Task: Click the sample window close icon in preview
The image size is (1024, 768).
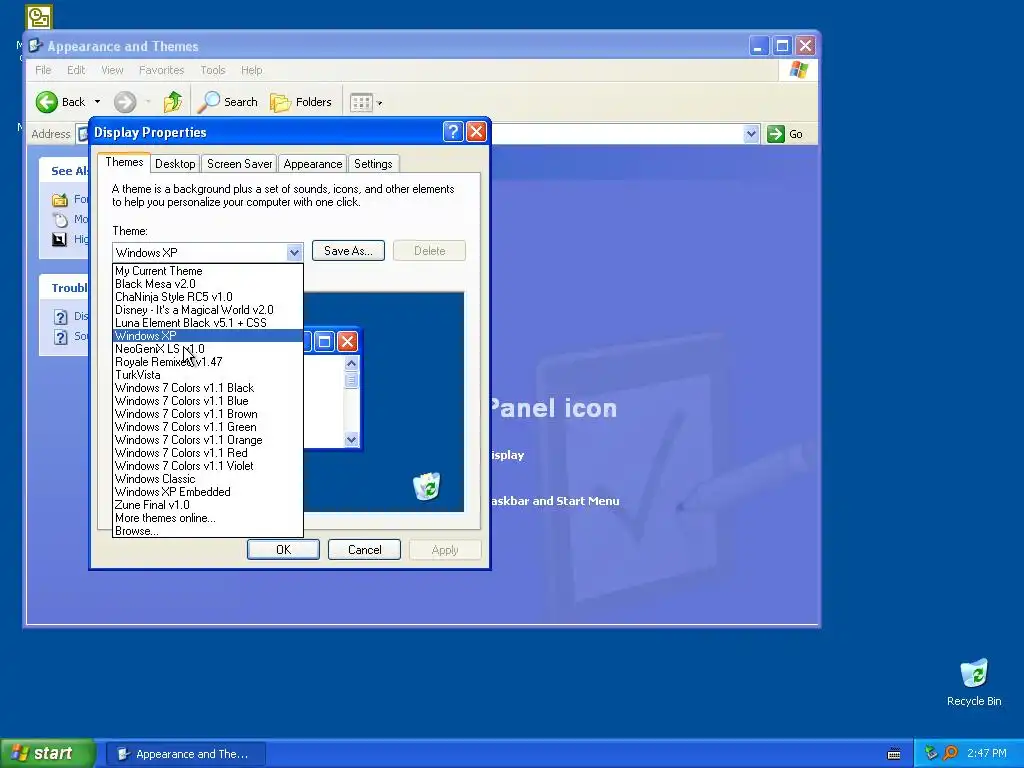Action: pos(347,342)
